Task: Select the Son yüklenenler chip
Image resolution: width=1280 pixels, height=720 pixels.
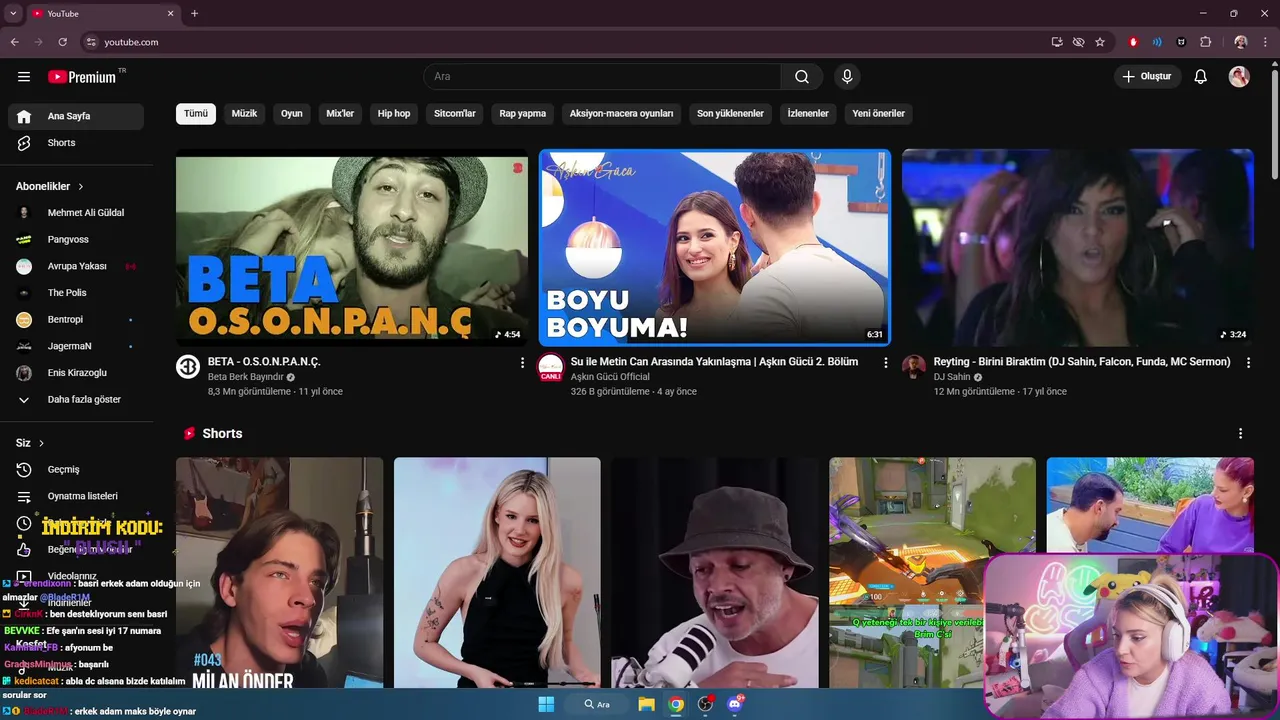Action: (730, 114)
